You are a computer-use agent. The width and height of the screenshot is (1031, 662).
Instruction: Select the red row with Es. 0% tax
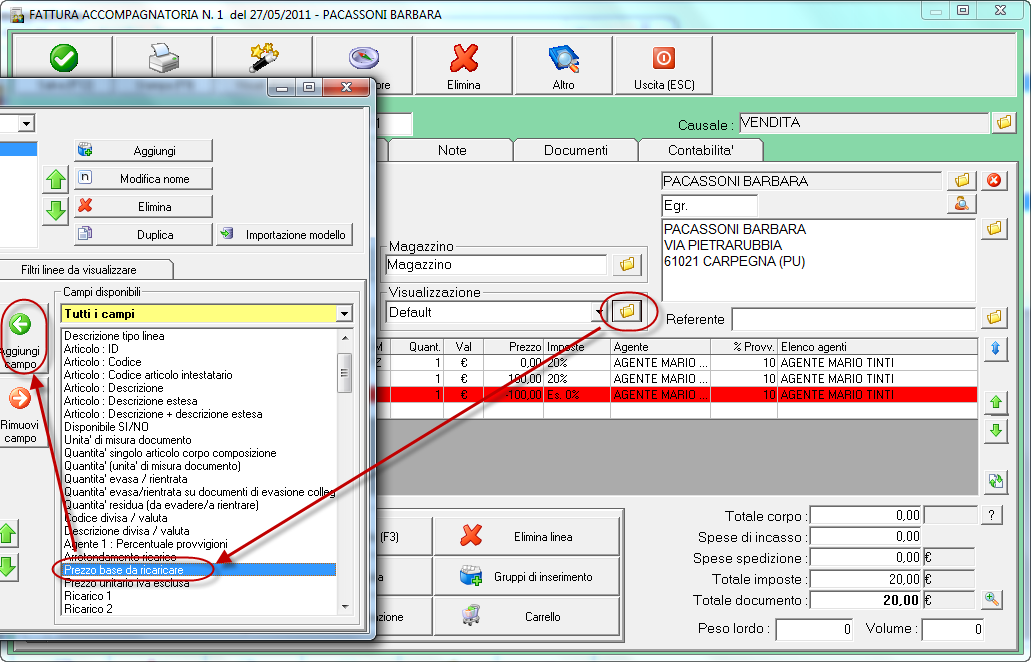677,394
